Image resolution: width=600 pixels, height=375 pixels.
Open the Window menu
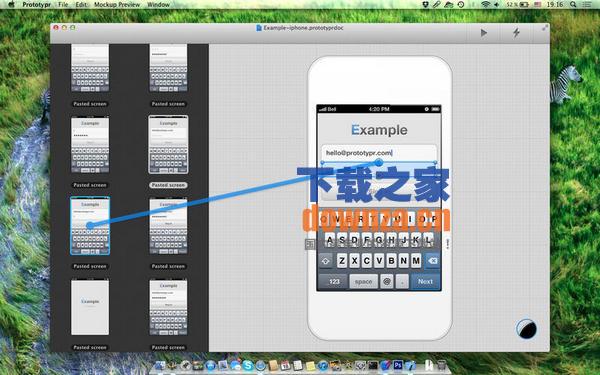(x=158, y=5)
